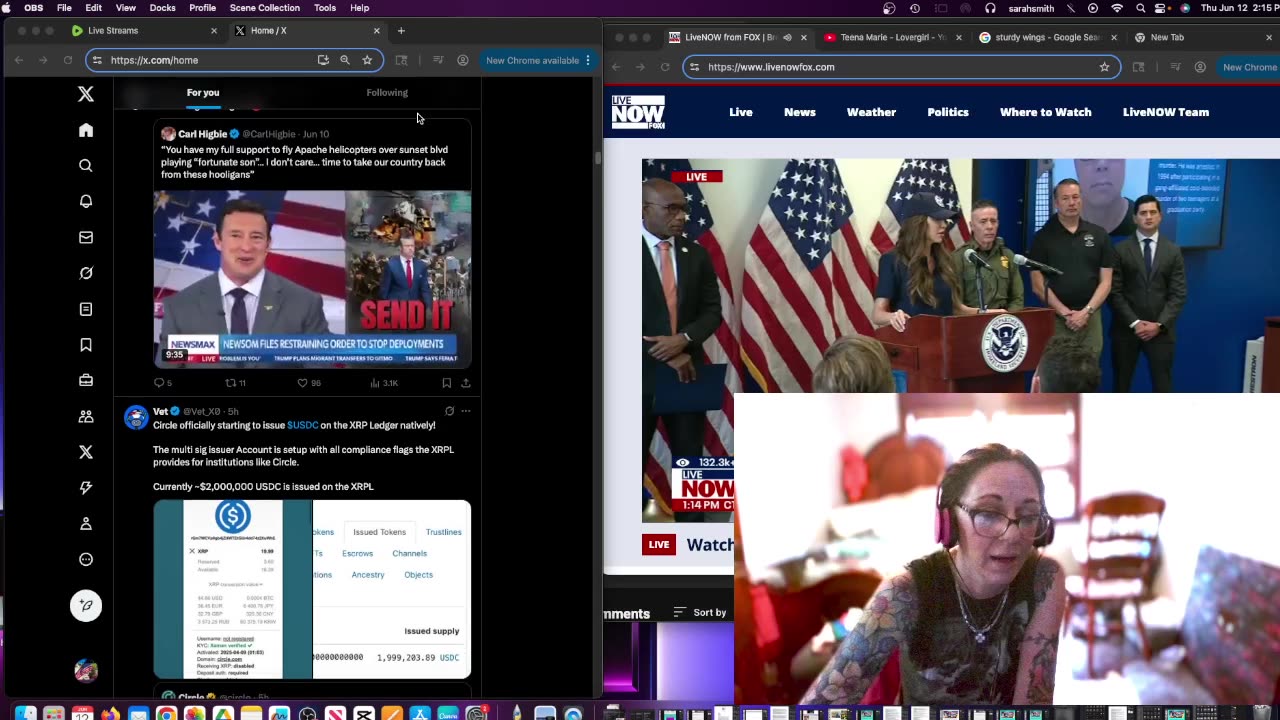Viewport: 1280px width, 720px height.
Task: Click the round white Post compose button
Action: point(86,605)
